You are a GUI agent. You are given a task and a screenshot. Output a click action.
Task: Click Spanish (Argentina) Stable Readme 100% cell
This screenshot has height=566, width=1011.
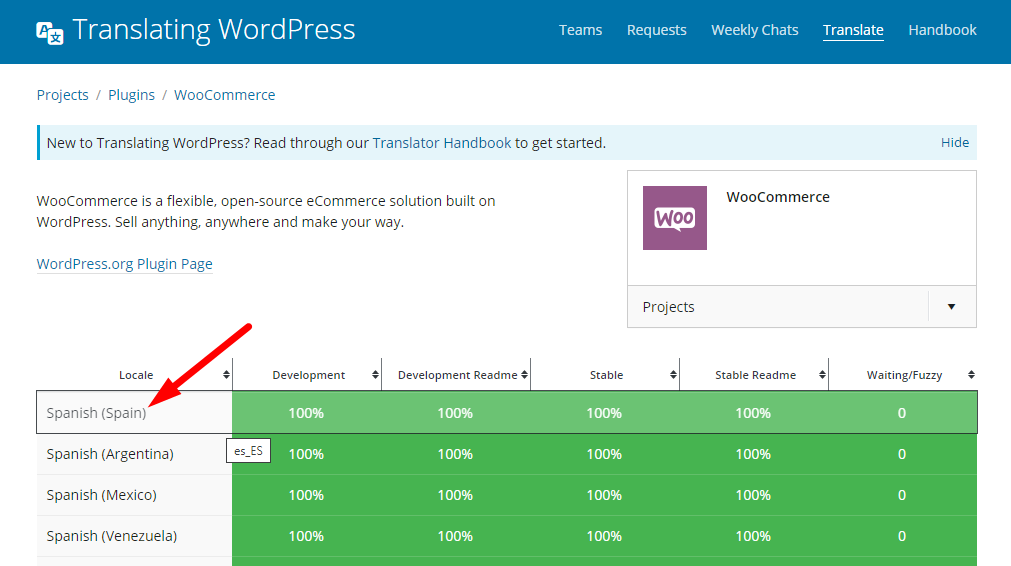click(753, 454)
